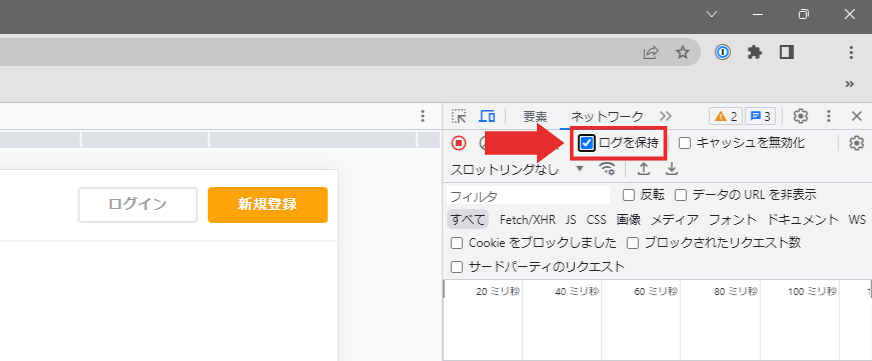Screen dimensions: 872x361
Task: Click the 80 ミリ秒 timeline marker
Action: click(x=736, y=291)
